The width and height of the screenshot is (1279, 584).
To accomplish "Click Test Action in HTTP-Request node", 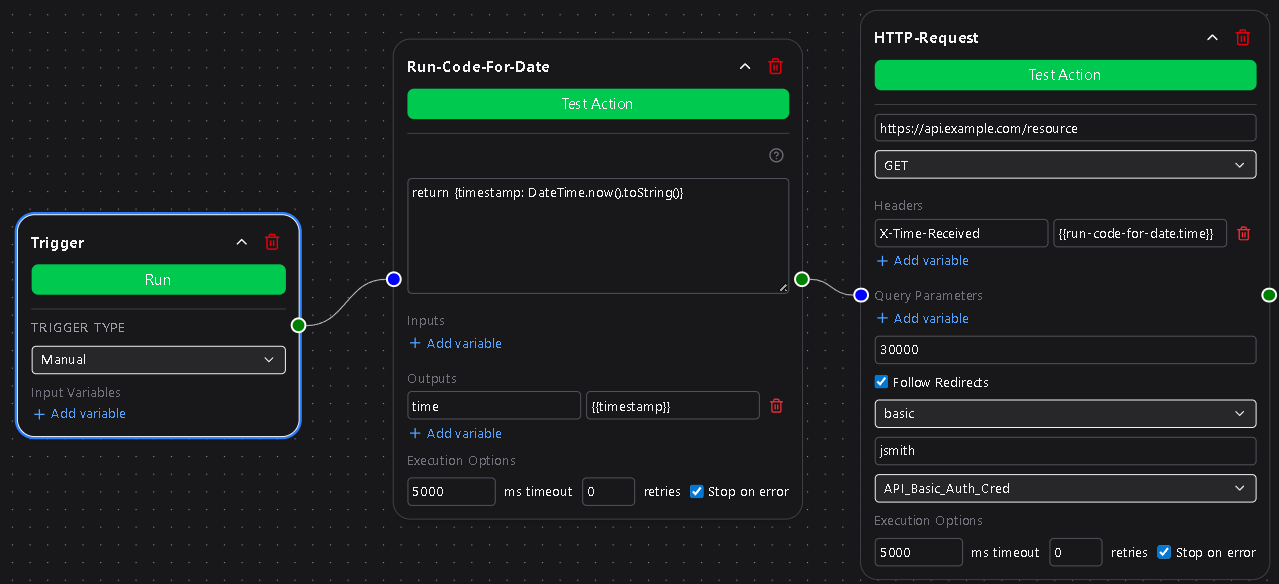I will pyautogui.click(x=1065, y=75).
